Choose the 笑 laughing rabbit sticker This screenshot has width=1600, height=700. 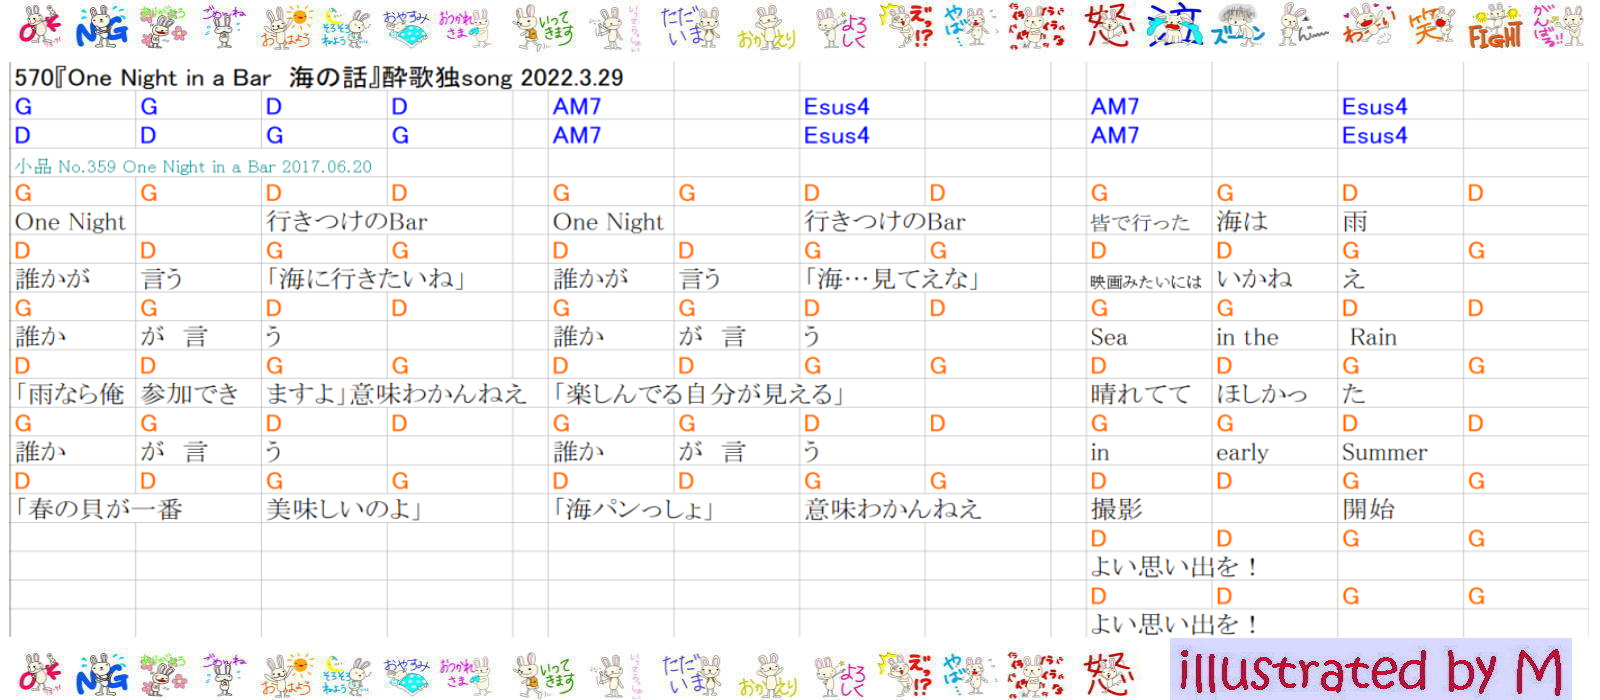tap(1432, 27)
